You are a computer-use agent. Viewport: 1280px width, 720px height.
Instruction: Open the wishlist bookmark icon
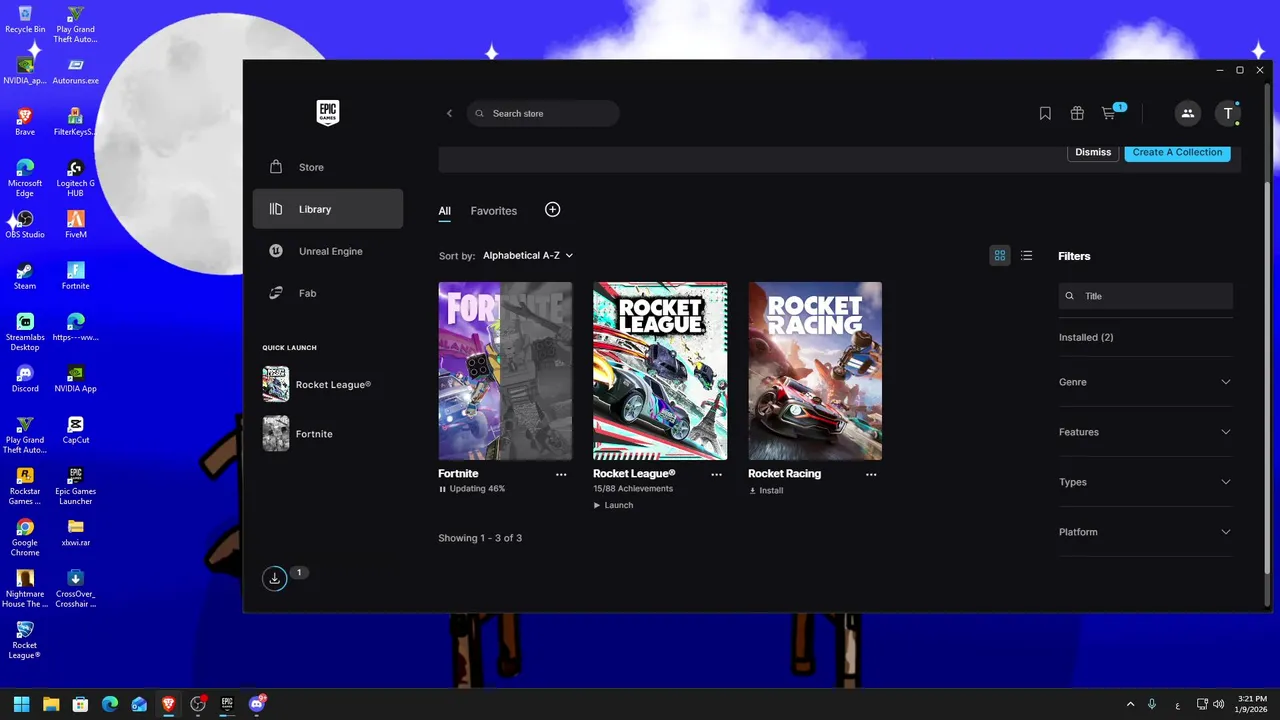coord(1045,114)
